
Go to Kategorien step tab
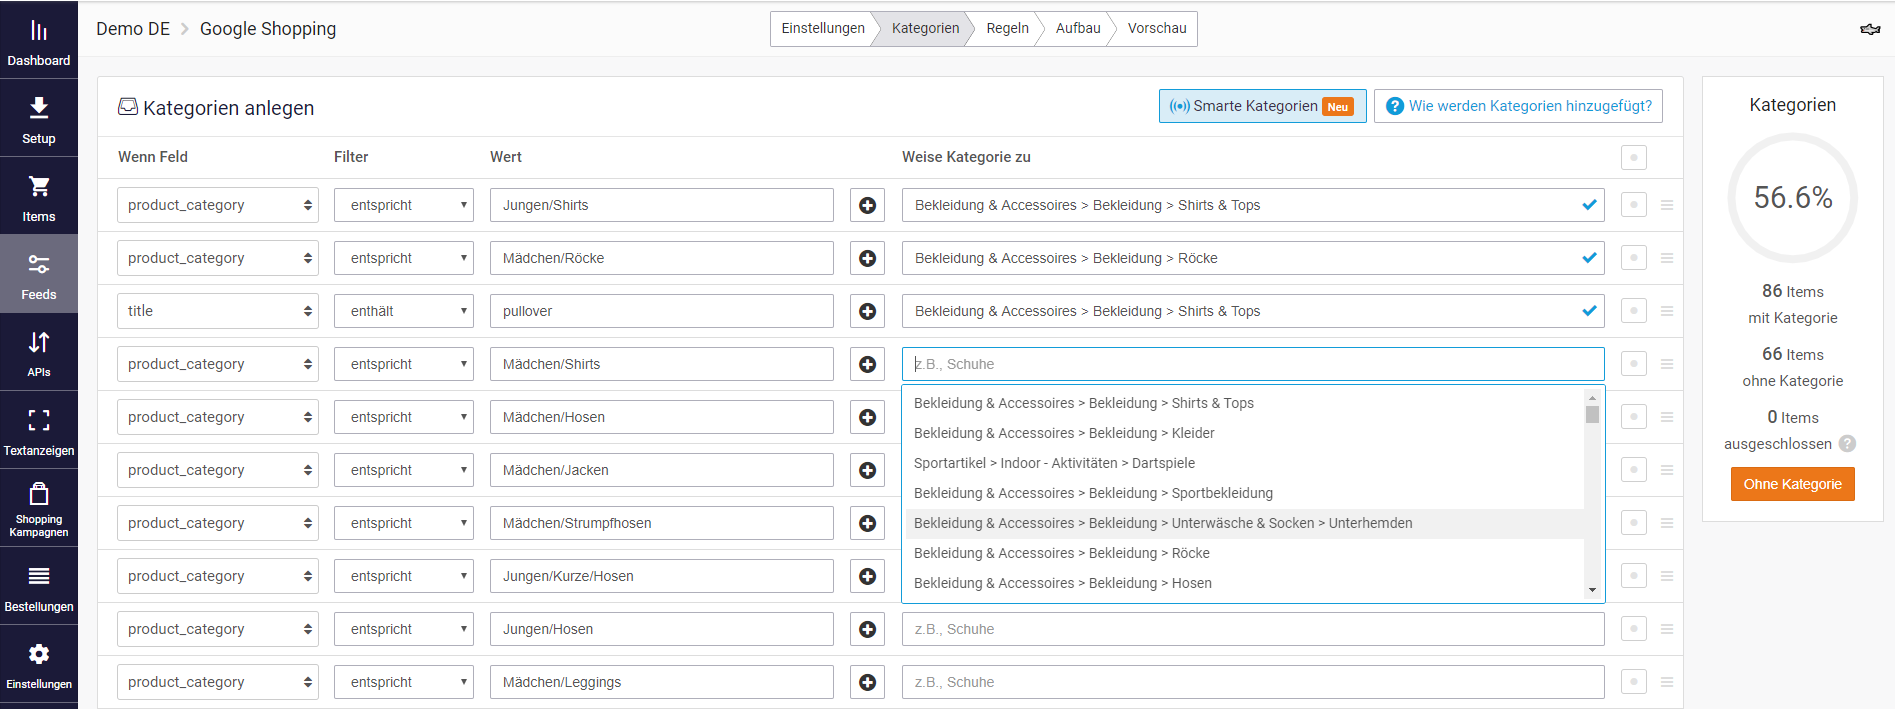(925, 28)
